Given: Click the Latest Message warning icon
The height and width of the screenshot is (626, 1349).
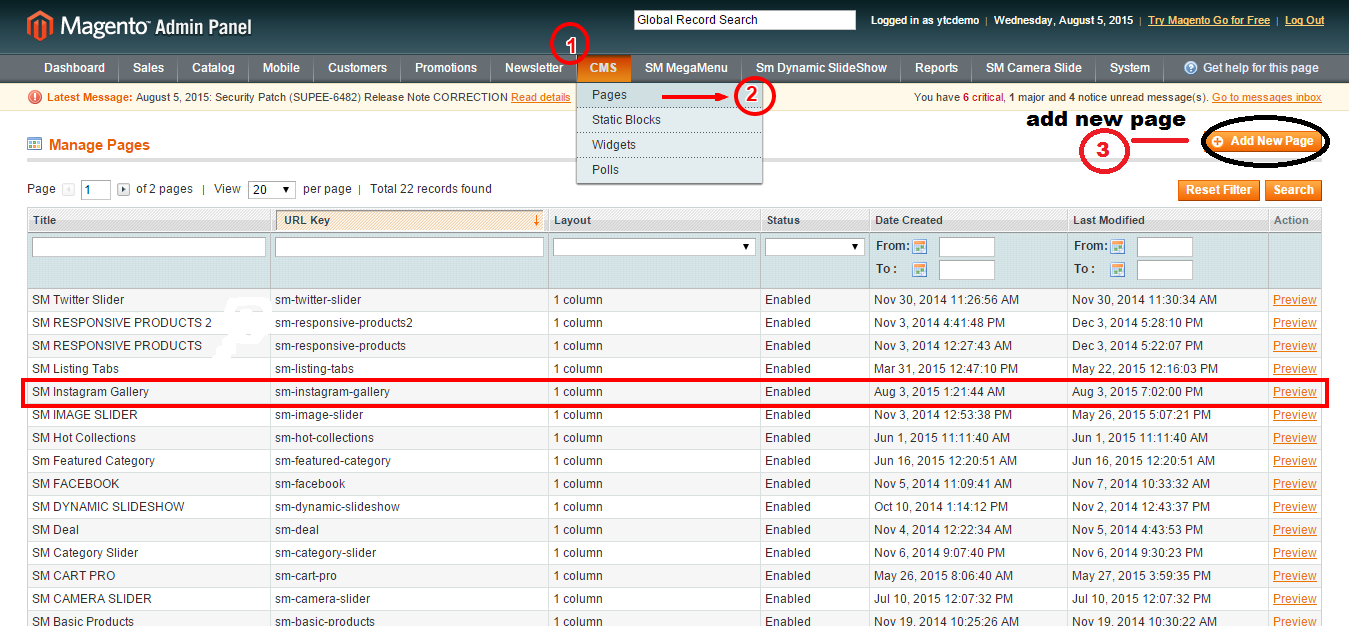Looking at the screenshot, I should point(35,97).
